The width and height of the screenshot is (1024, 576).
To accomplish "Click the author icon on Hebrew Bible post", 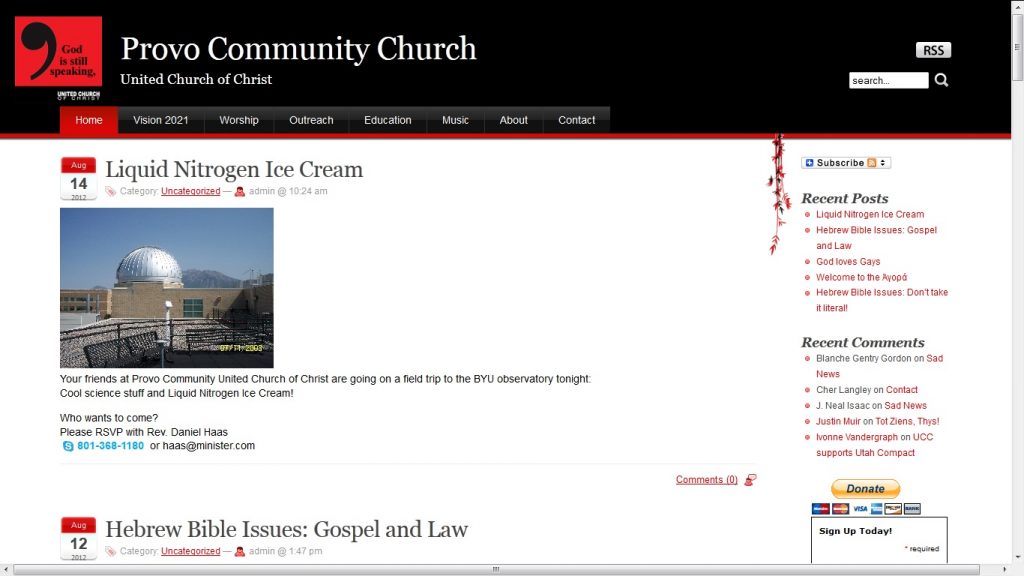I will (240, 551).
